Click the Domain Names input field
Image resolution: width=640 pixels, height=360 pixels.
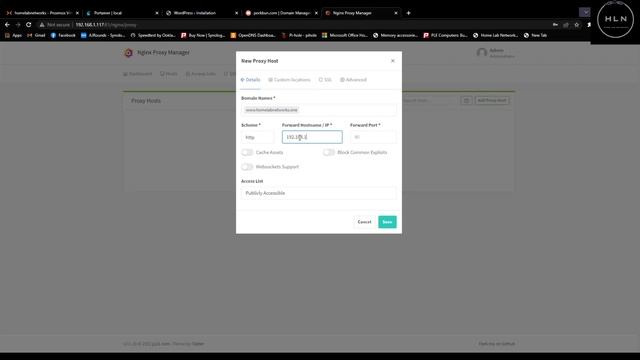coord(318,110)
